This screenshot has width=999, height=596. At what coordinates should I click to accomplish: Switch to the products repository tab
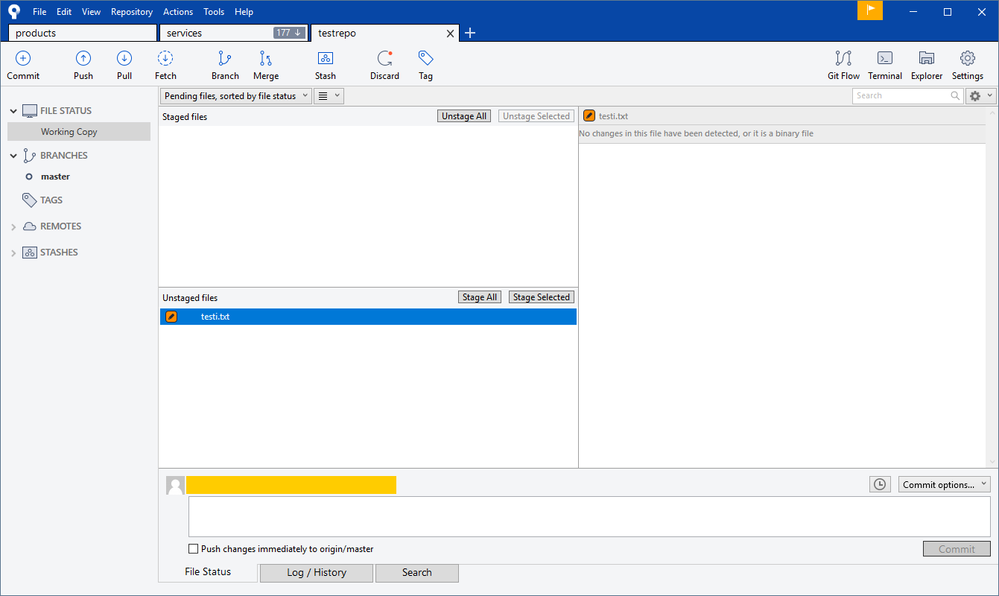click(82, 33)
